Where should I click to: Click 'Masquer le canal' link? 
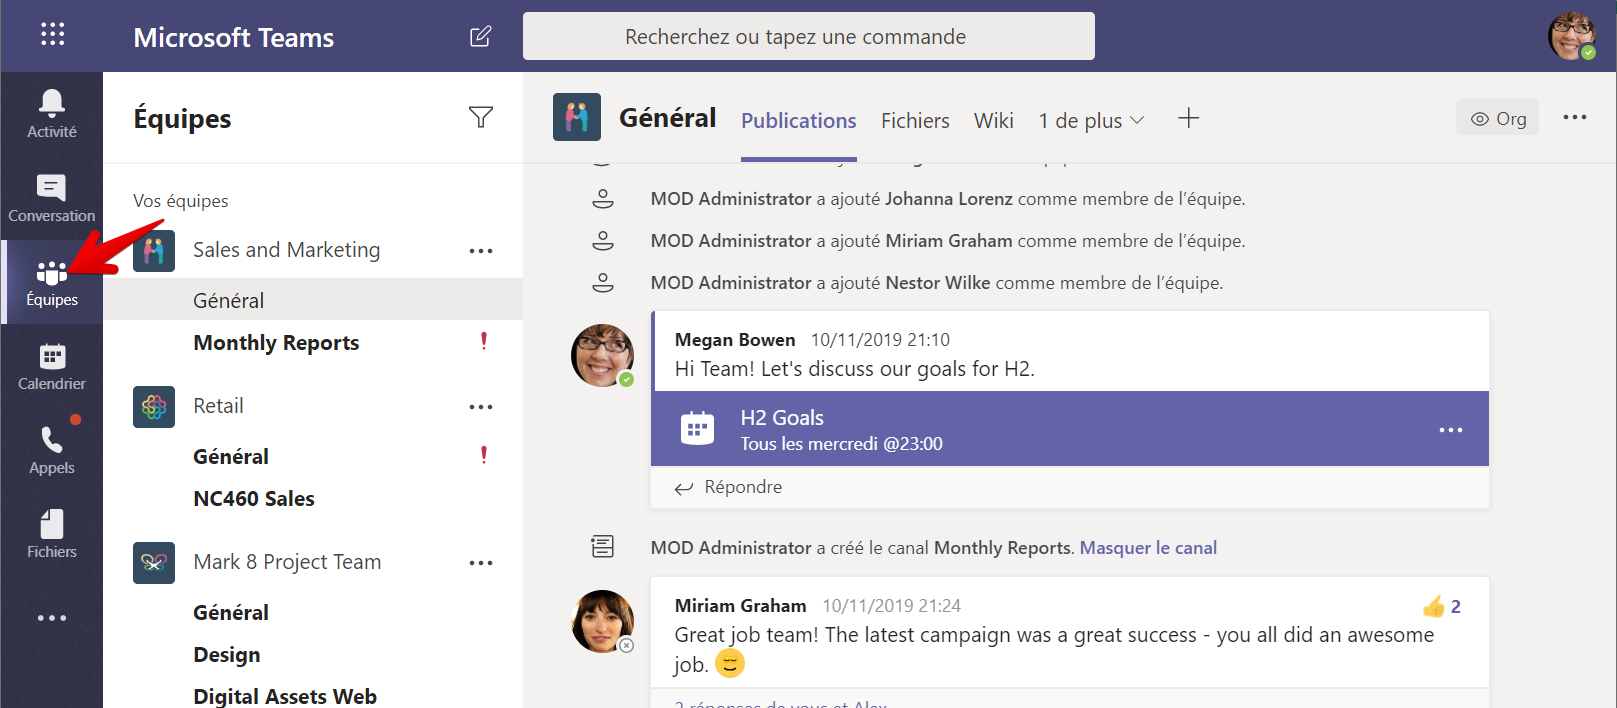click(1148, 548)
